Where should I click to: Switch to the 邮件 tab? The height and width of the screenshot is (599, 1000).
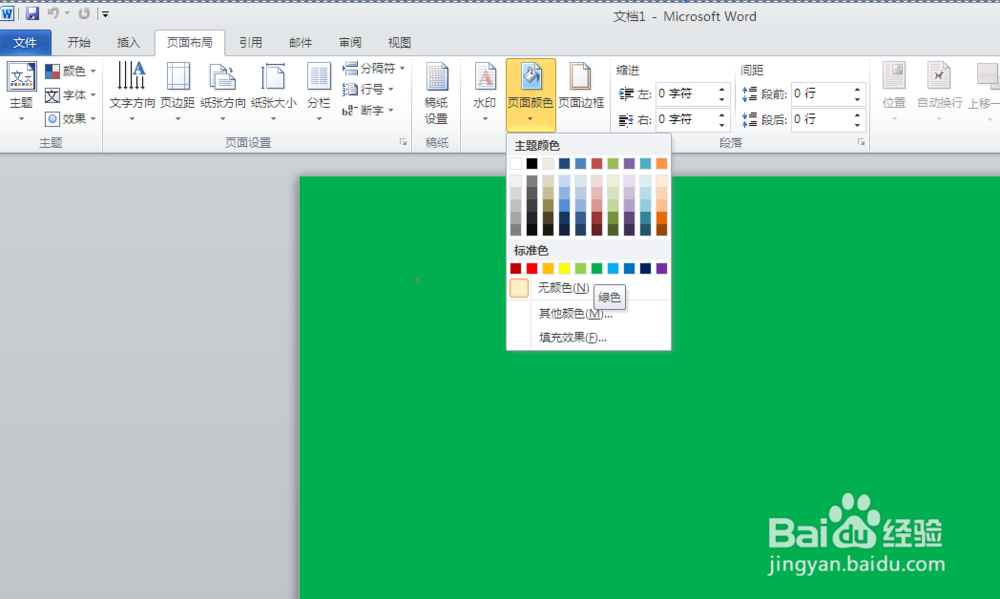tap(300, 43)
